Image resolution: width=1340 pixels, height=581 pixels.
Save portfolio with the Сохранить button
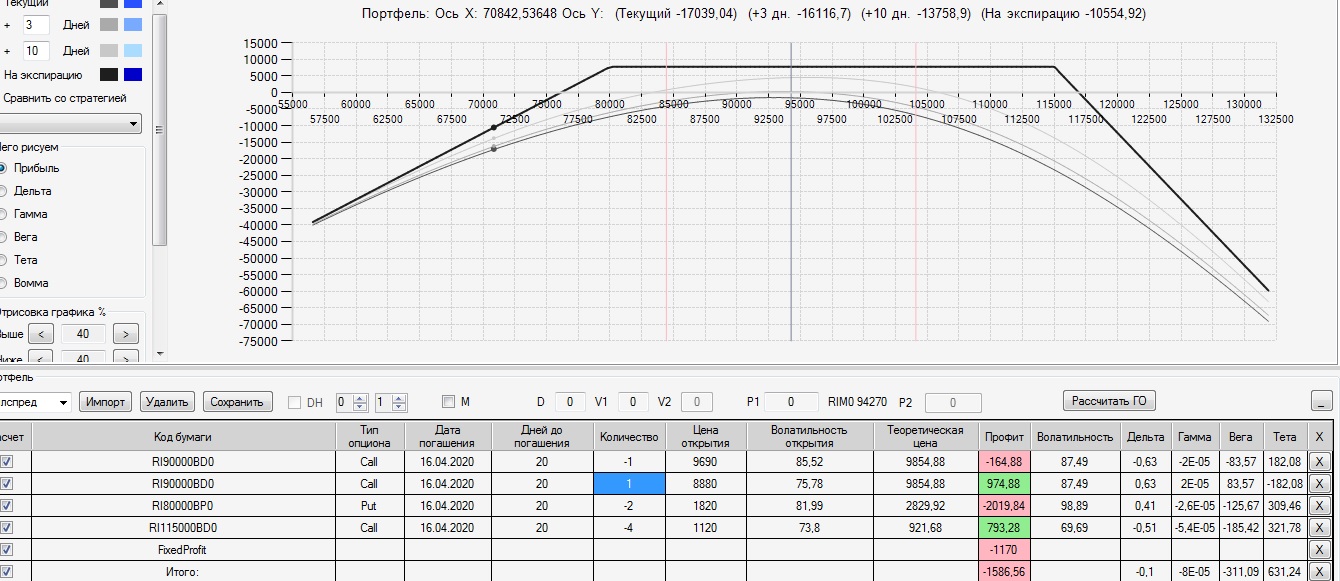click(x=237, y=402)
